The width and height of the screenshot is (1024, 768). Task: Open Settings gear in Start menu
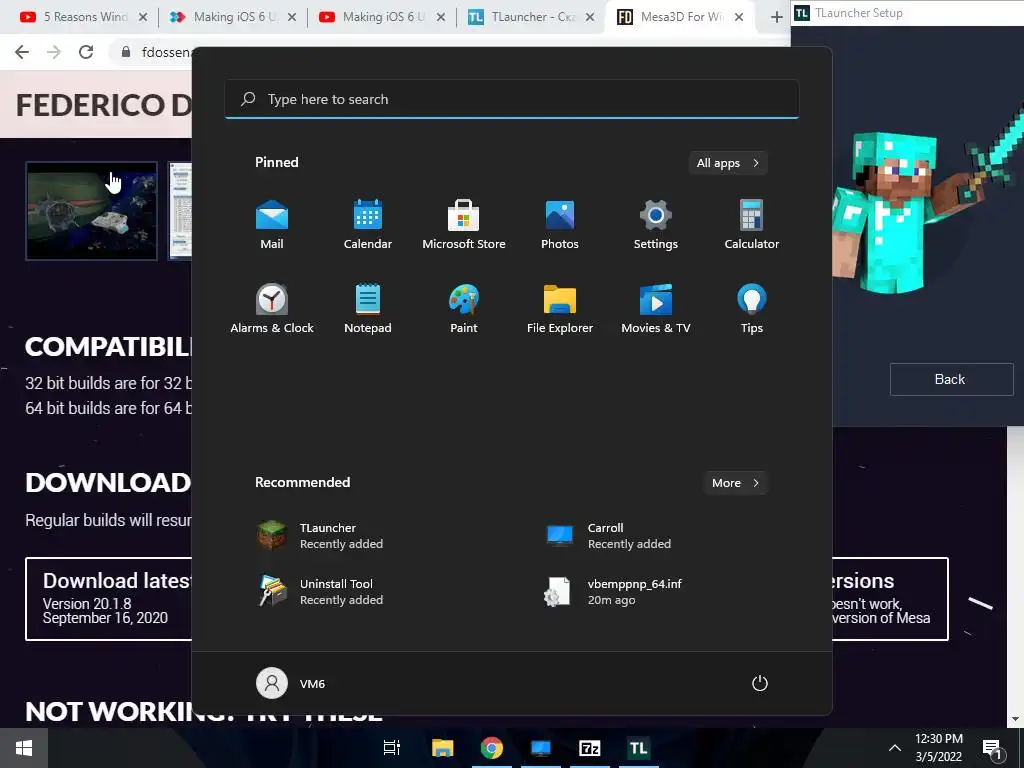(656, 224)
